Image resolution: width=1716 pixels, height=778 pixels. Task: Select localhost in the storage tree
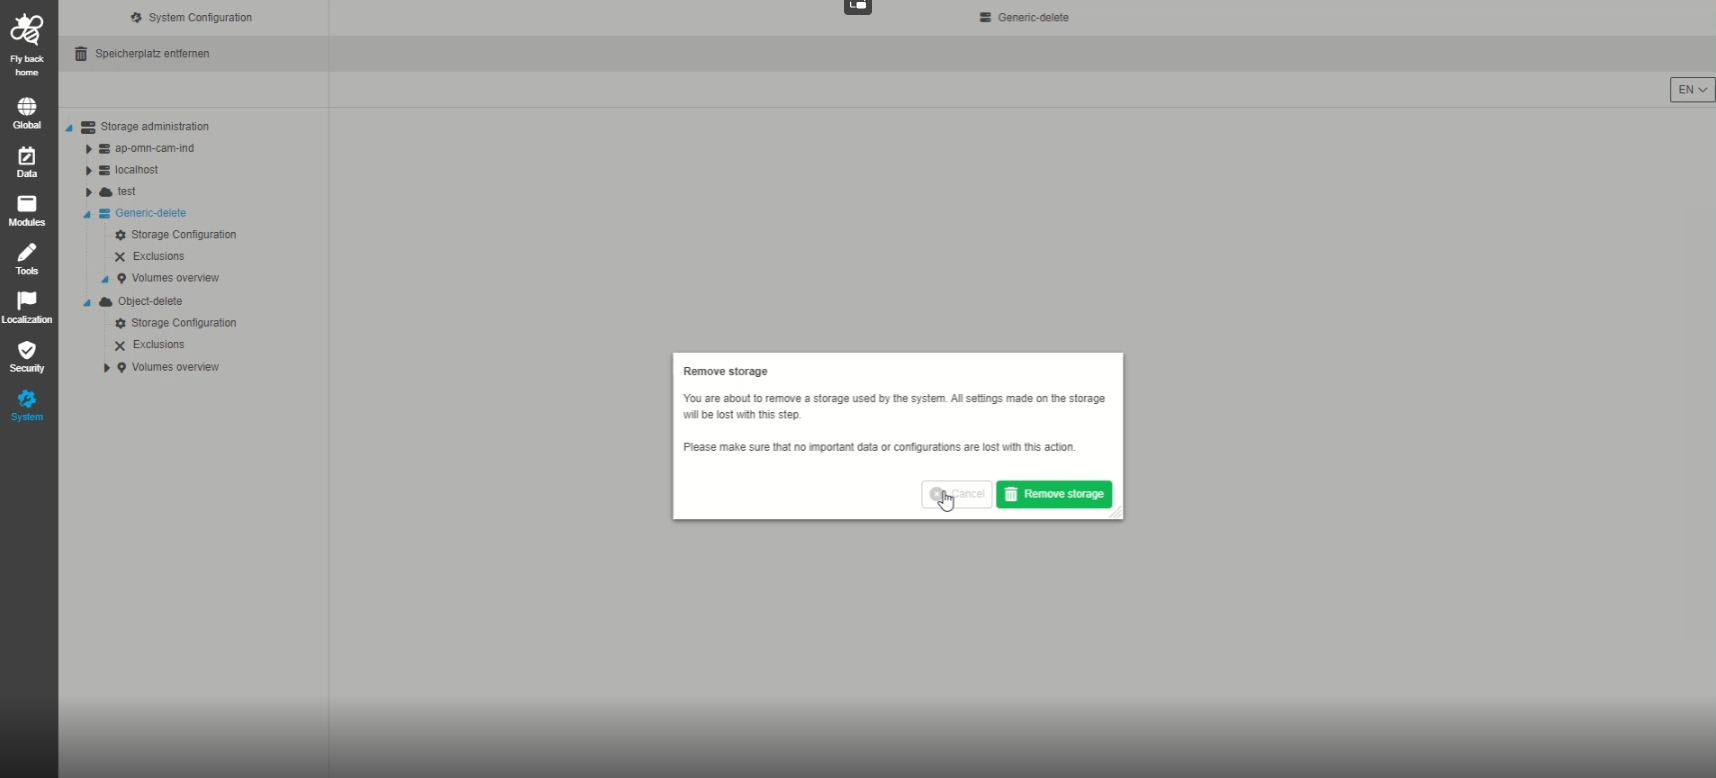click(x=137, y=170)
